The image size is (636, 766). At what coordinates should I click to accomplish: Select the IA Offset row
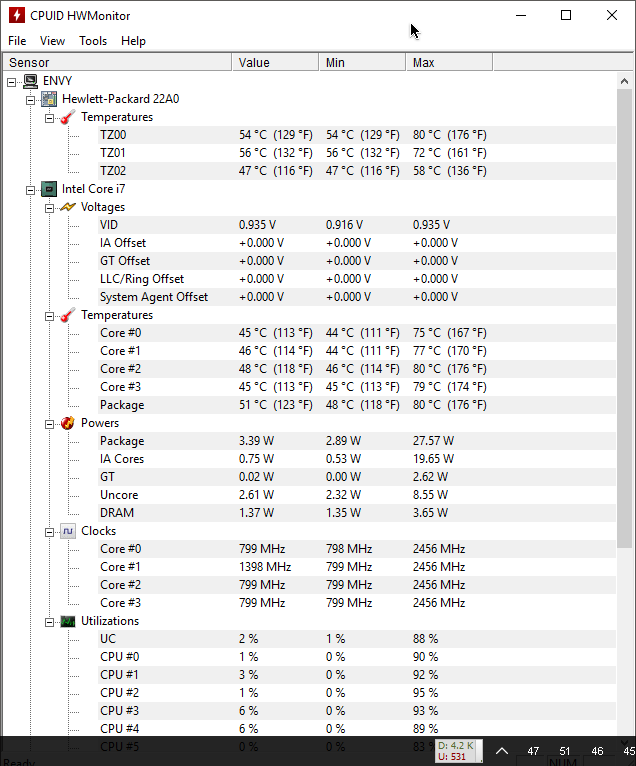pos(357,243)
